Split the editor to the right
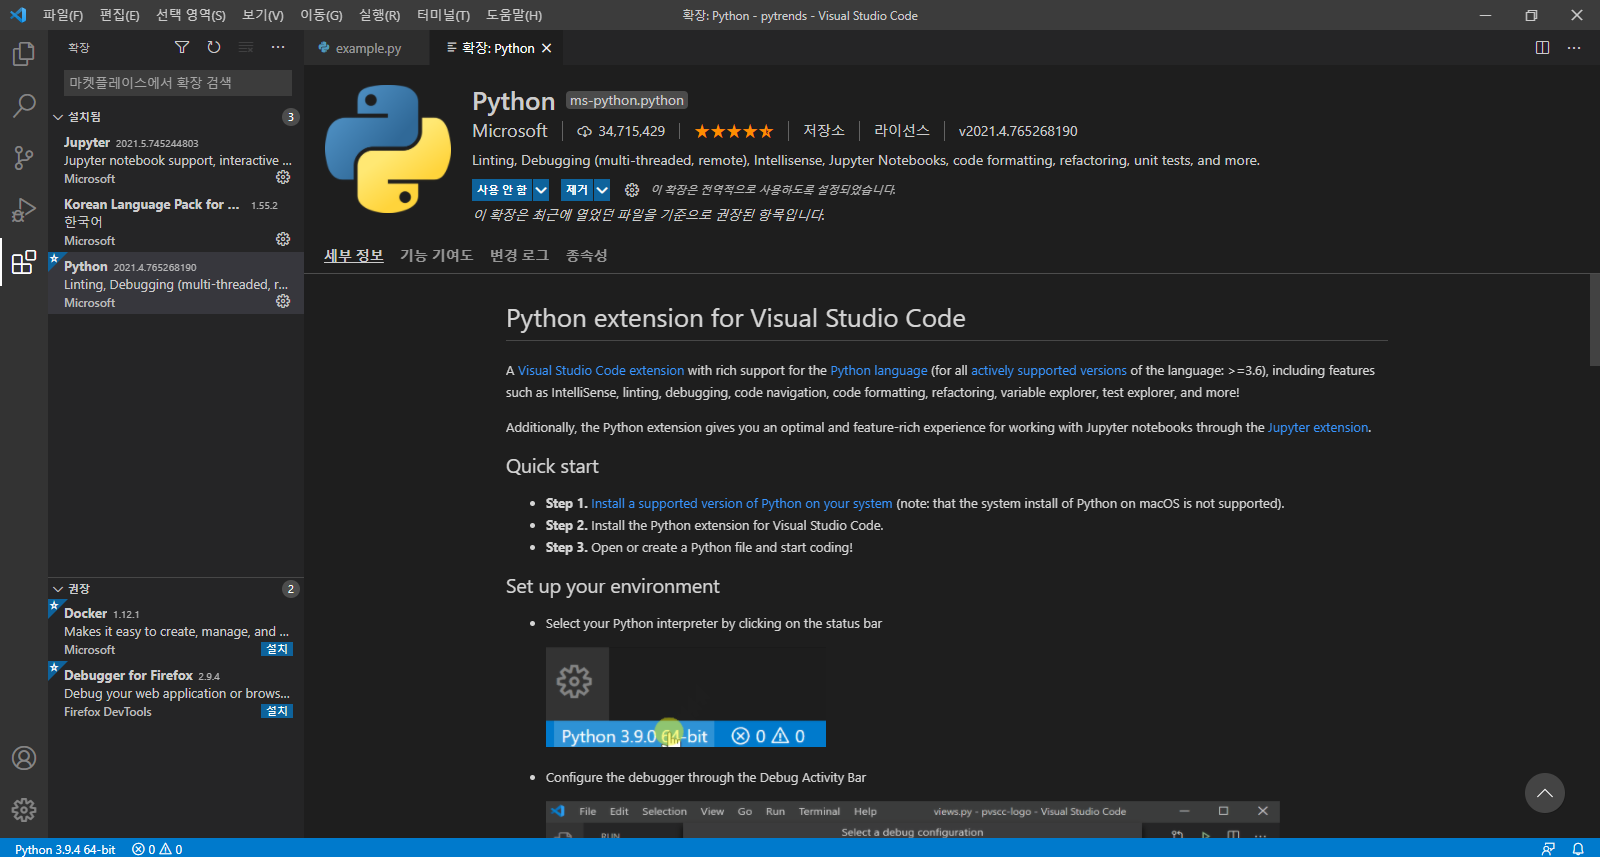Screen dimensions: 1600x857 1542,48
